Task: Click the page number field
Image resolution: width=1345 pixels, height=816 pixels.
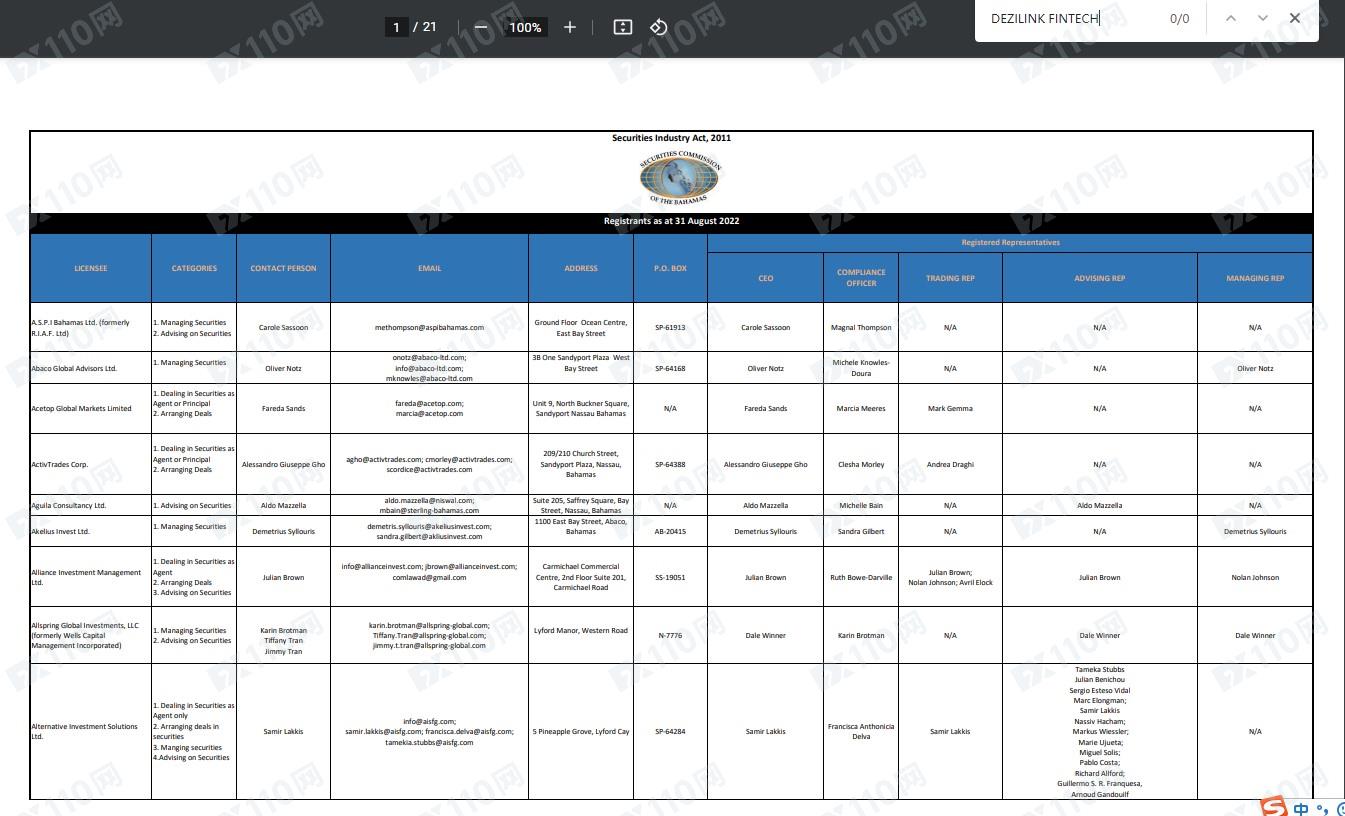Action: [x=396, y=27]
